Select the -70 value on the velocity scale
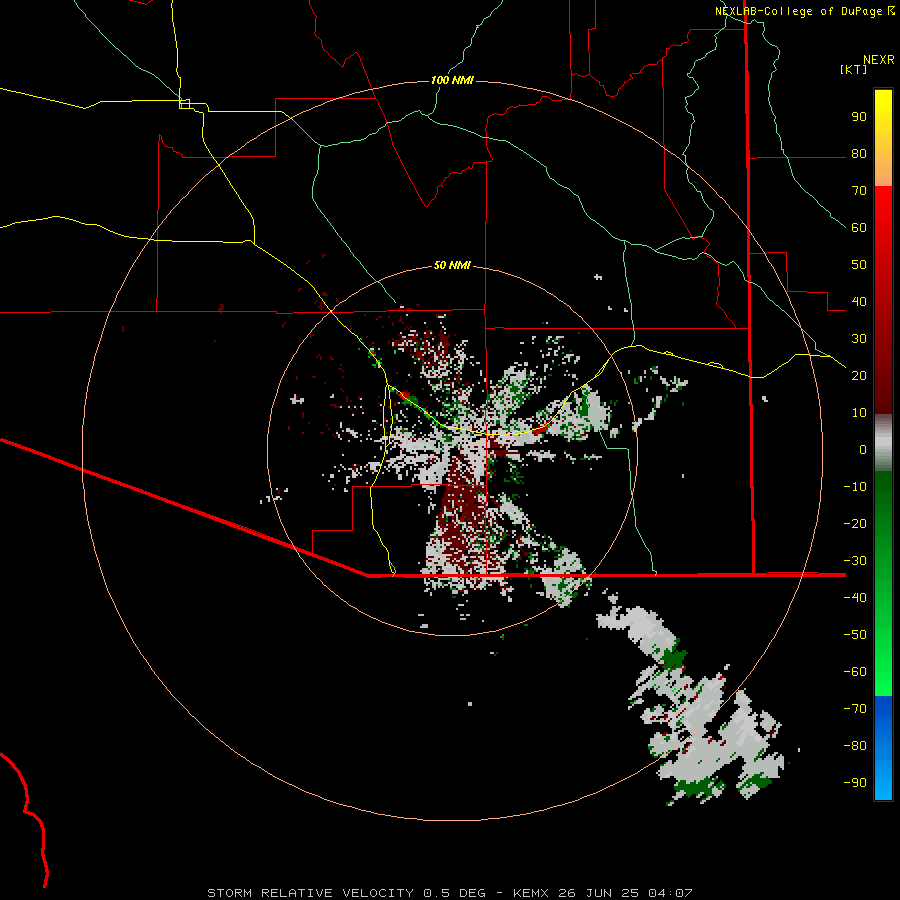This screenshot has width=900, height=900. click(x=855, y=709)
